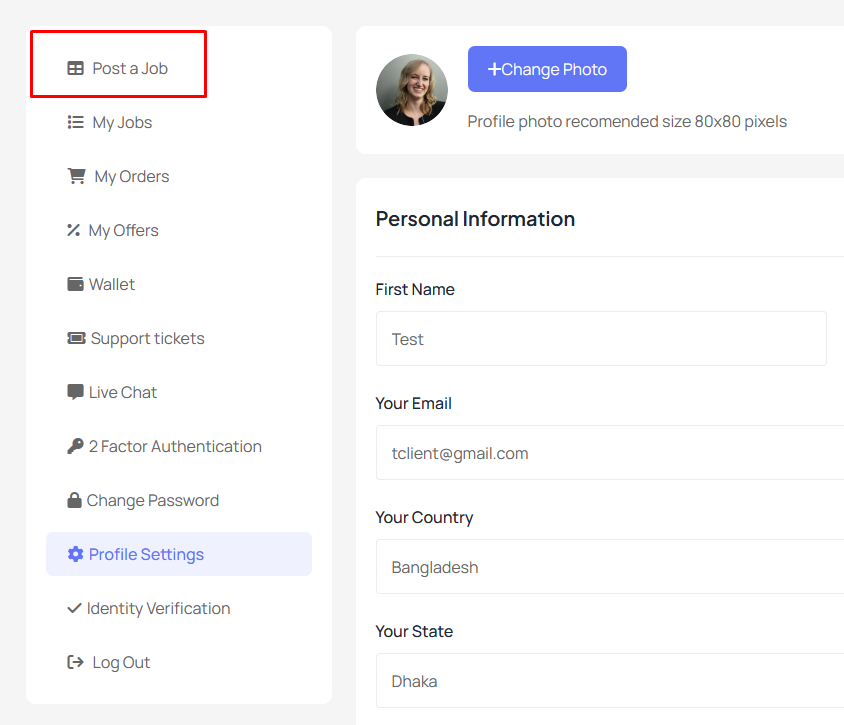The image size is (844, 725).
Task: Click the profile photo thumbnail
Action: (x=412, y=90)
